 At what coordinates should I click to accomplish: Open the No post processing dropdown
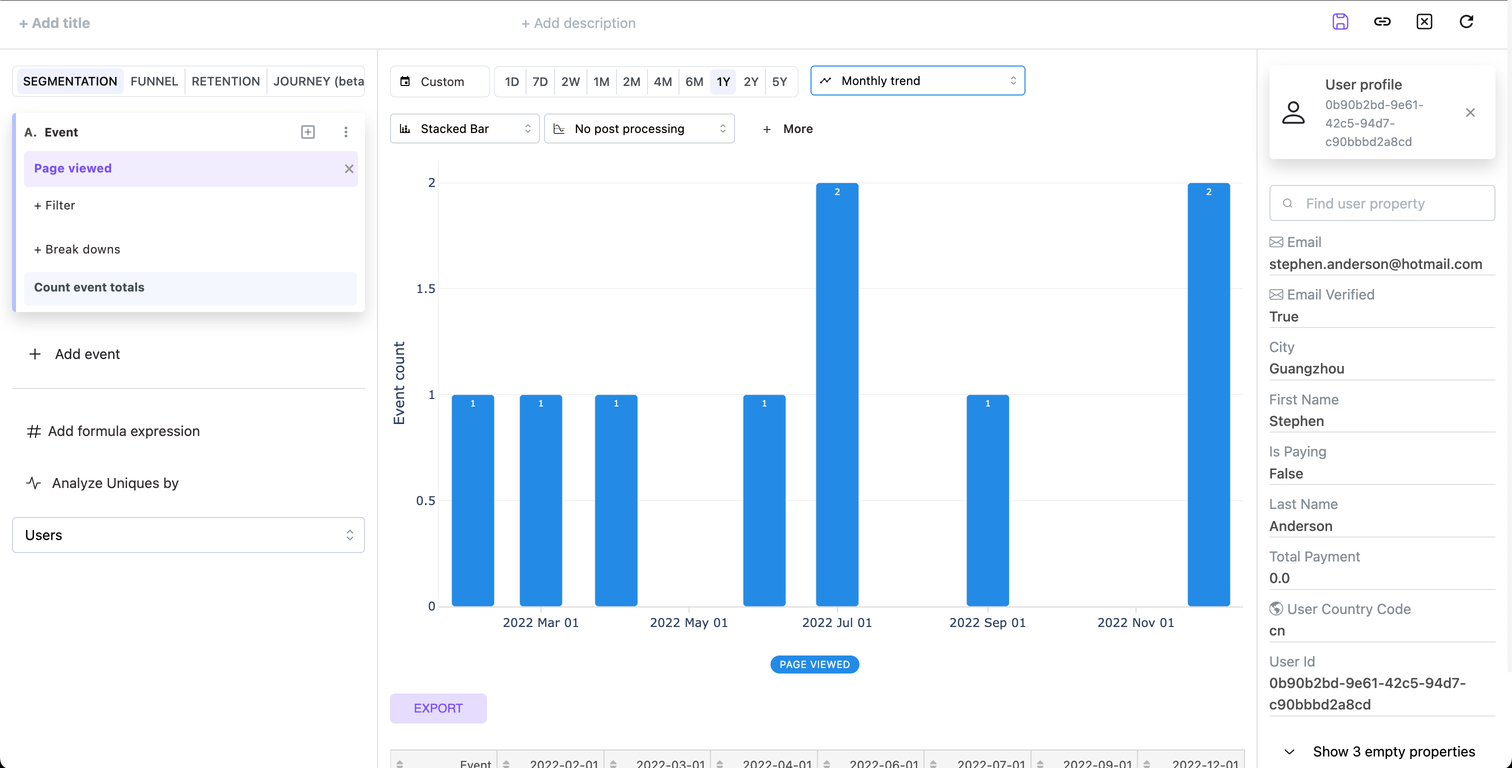point(639,129)
